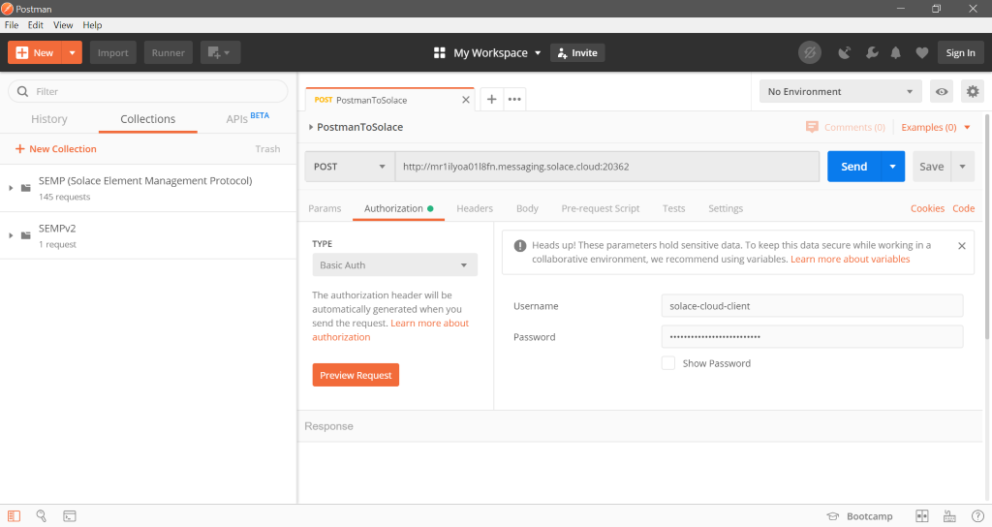Open the Postman console icon
The width and height of the screenshot is (992, 527).
pyautogui.click(x=70, y=516)
